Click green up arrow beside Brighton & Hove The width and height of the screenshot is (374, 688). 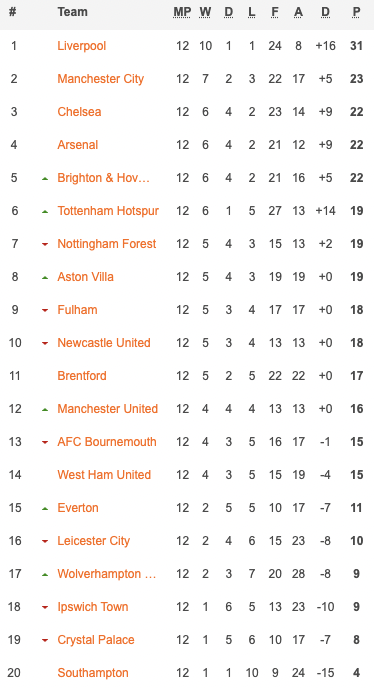45,179
